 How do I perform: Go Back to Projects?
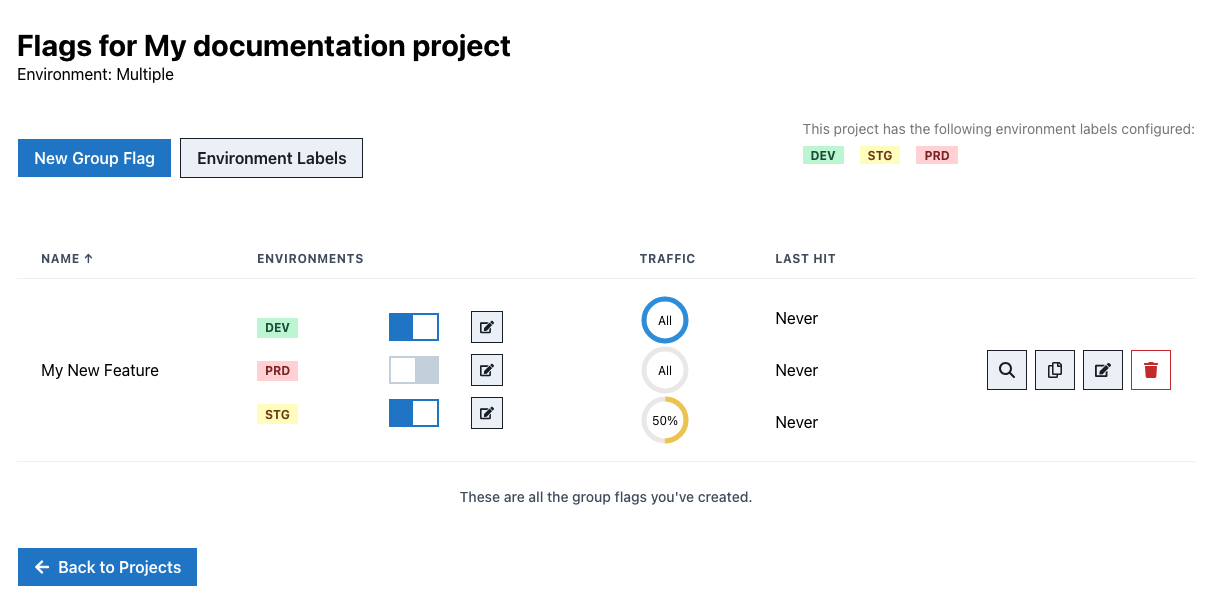coord(107,567)
